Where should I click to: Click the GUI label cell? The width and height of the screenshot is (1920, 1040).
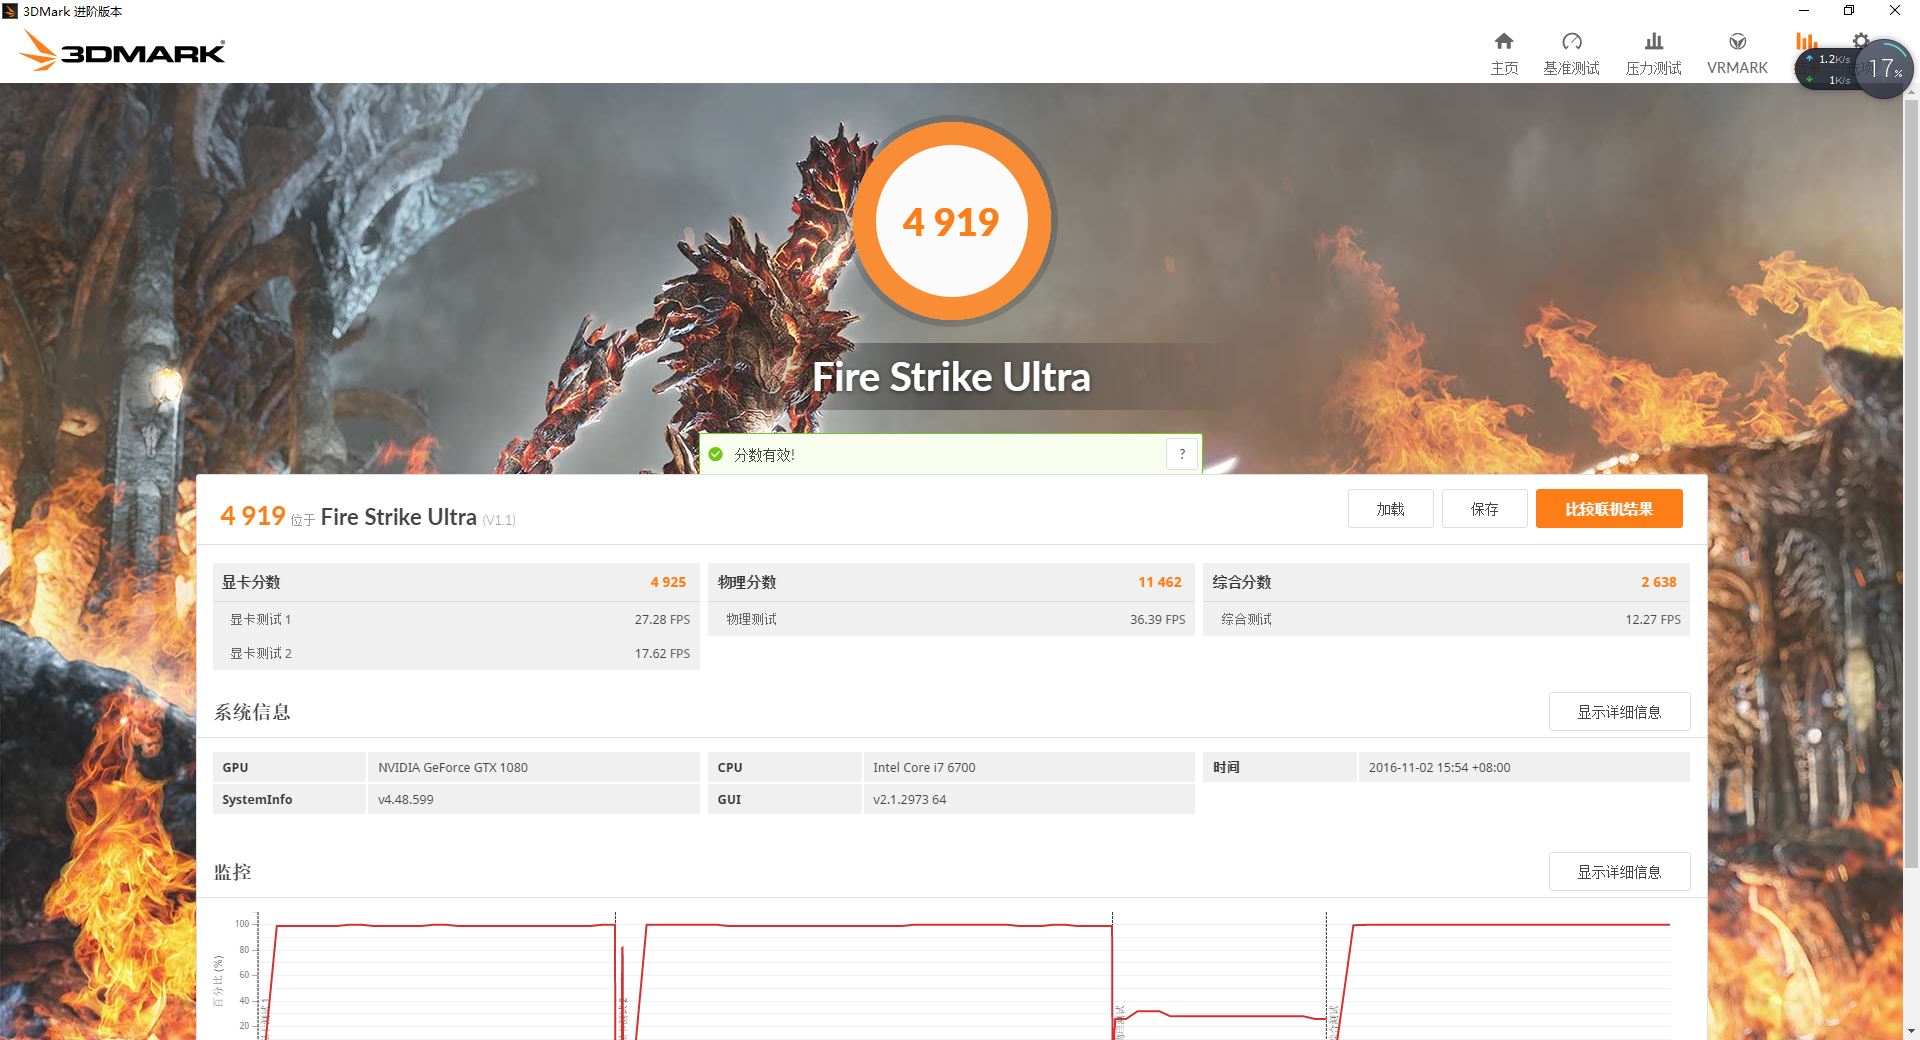coord(784,799)
